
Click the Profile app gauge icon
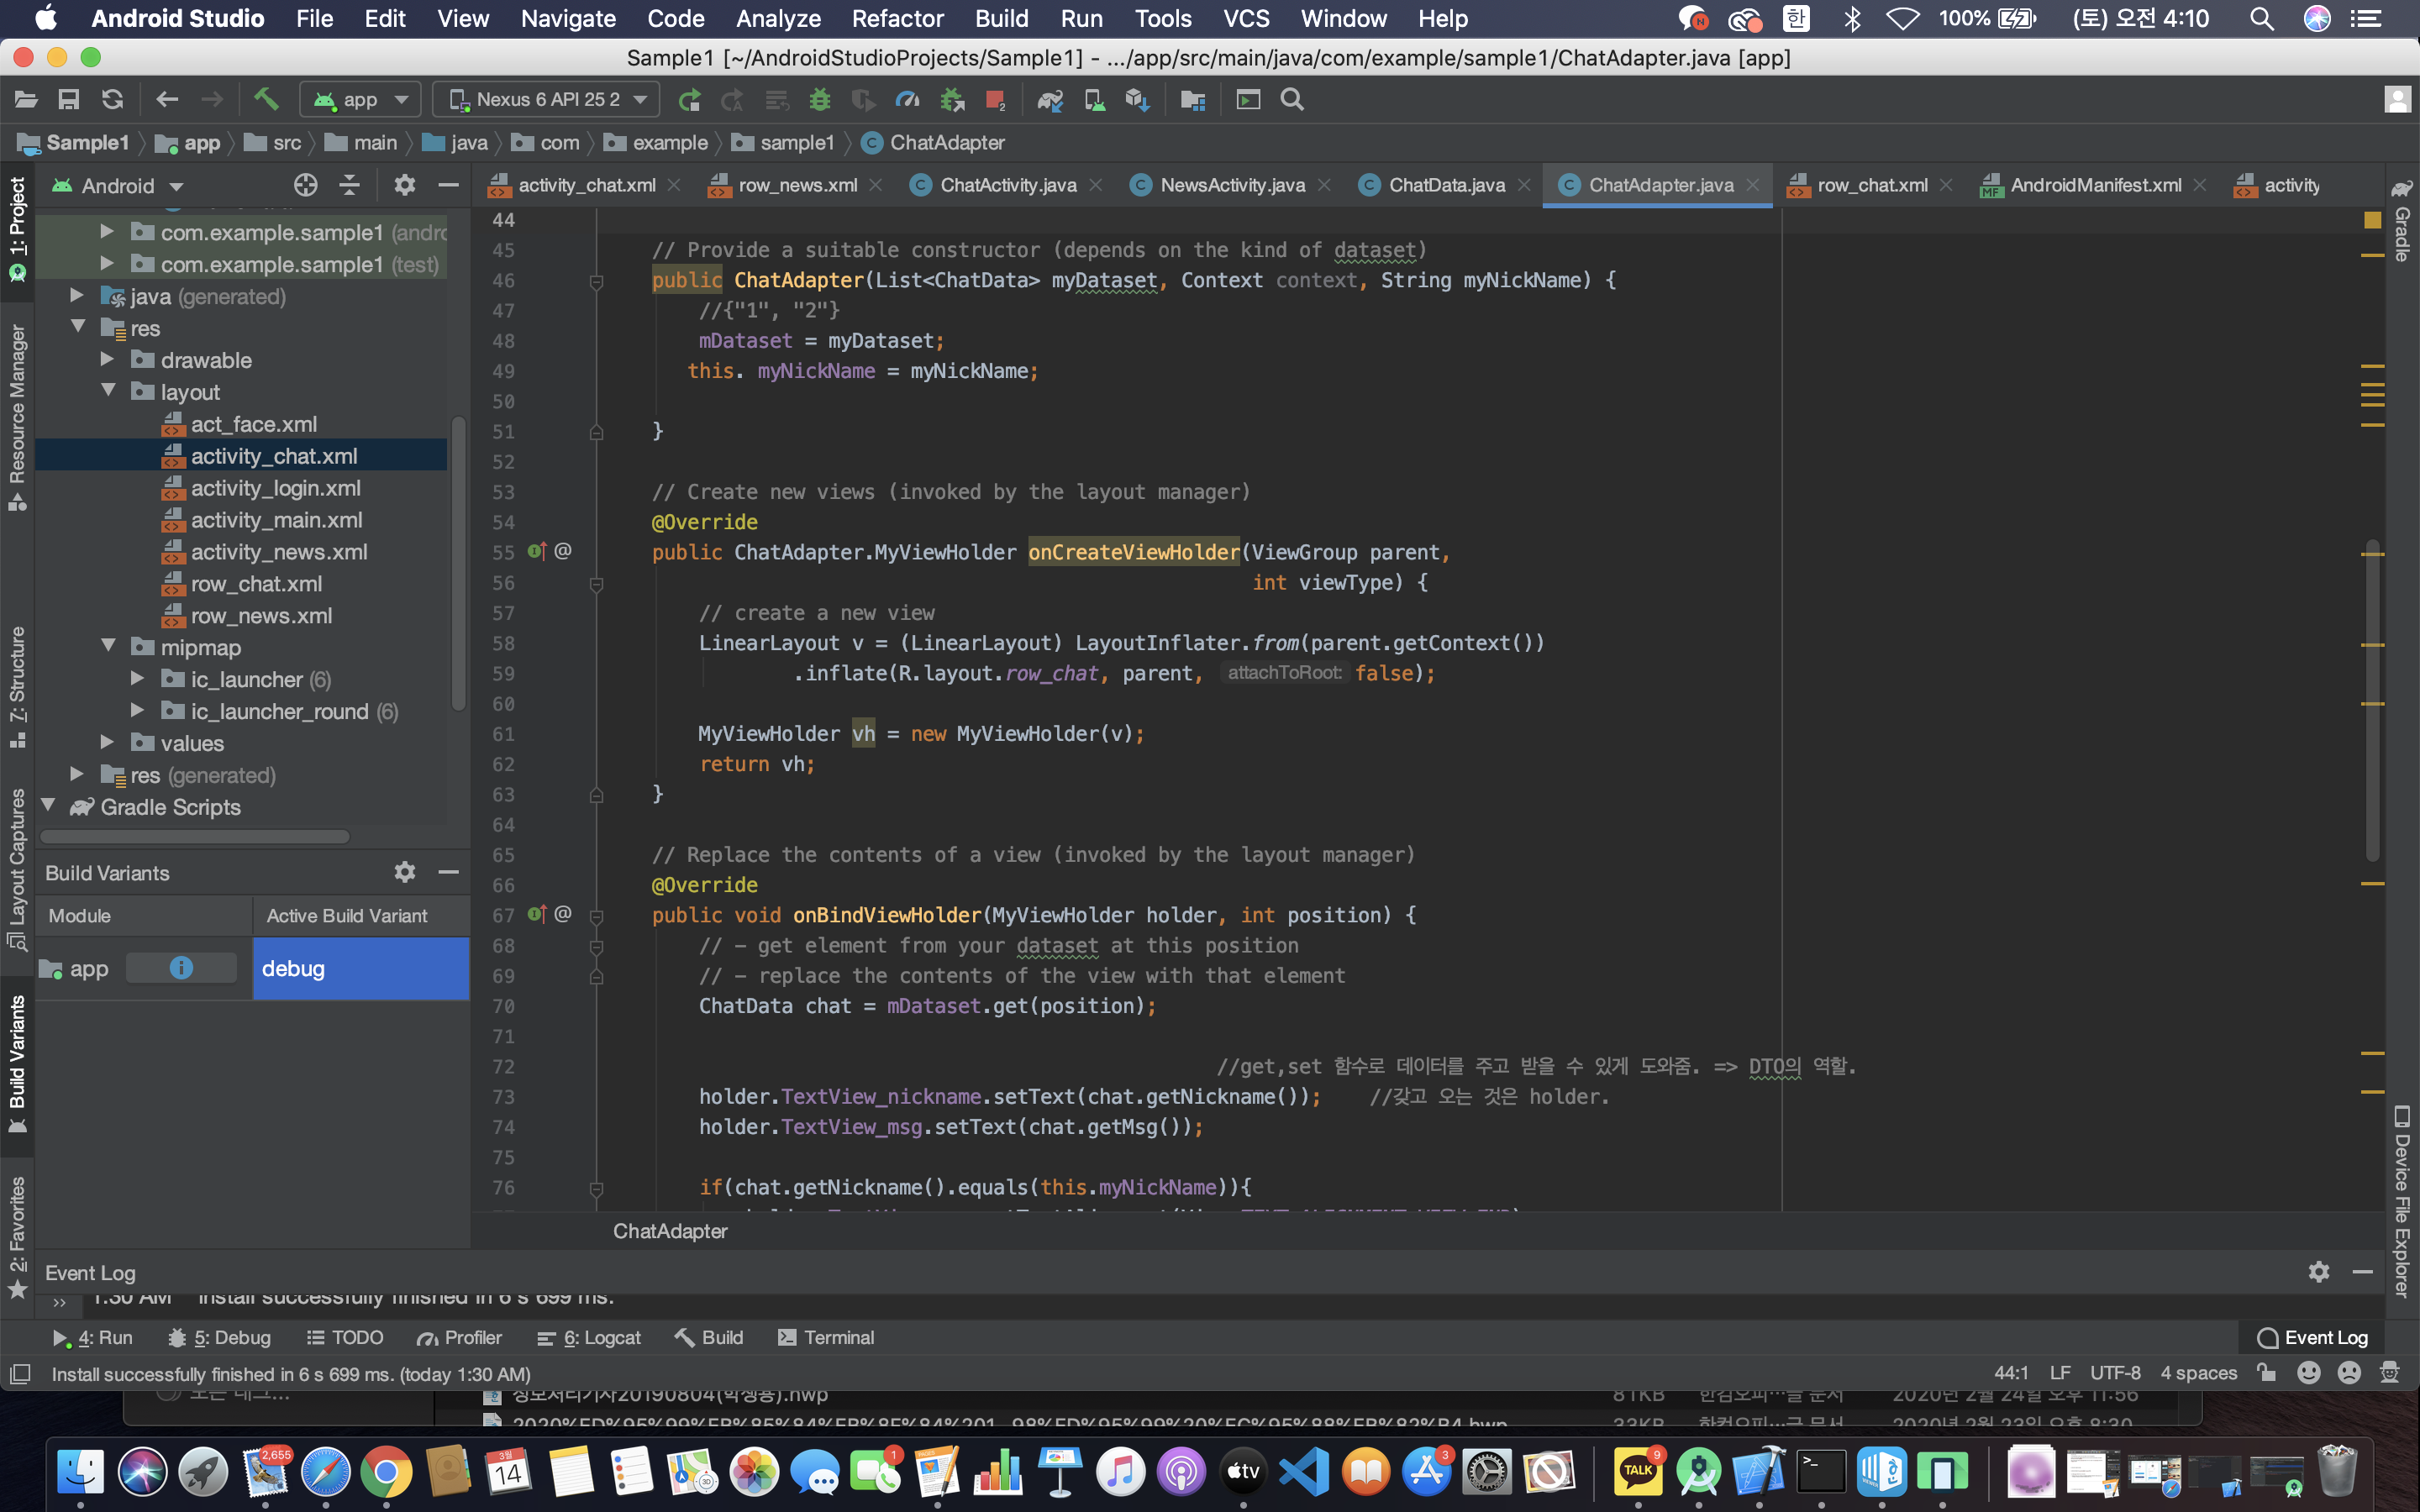point(907,99)
